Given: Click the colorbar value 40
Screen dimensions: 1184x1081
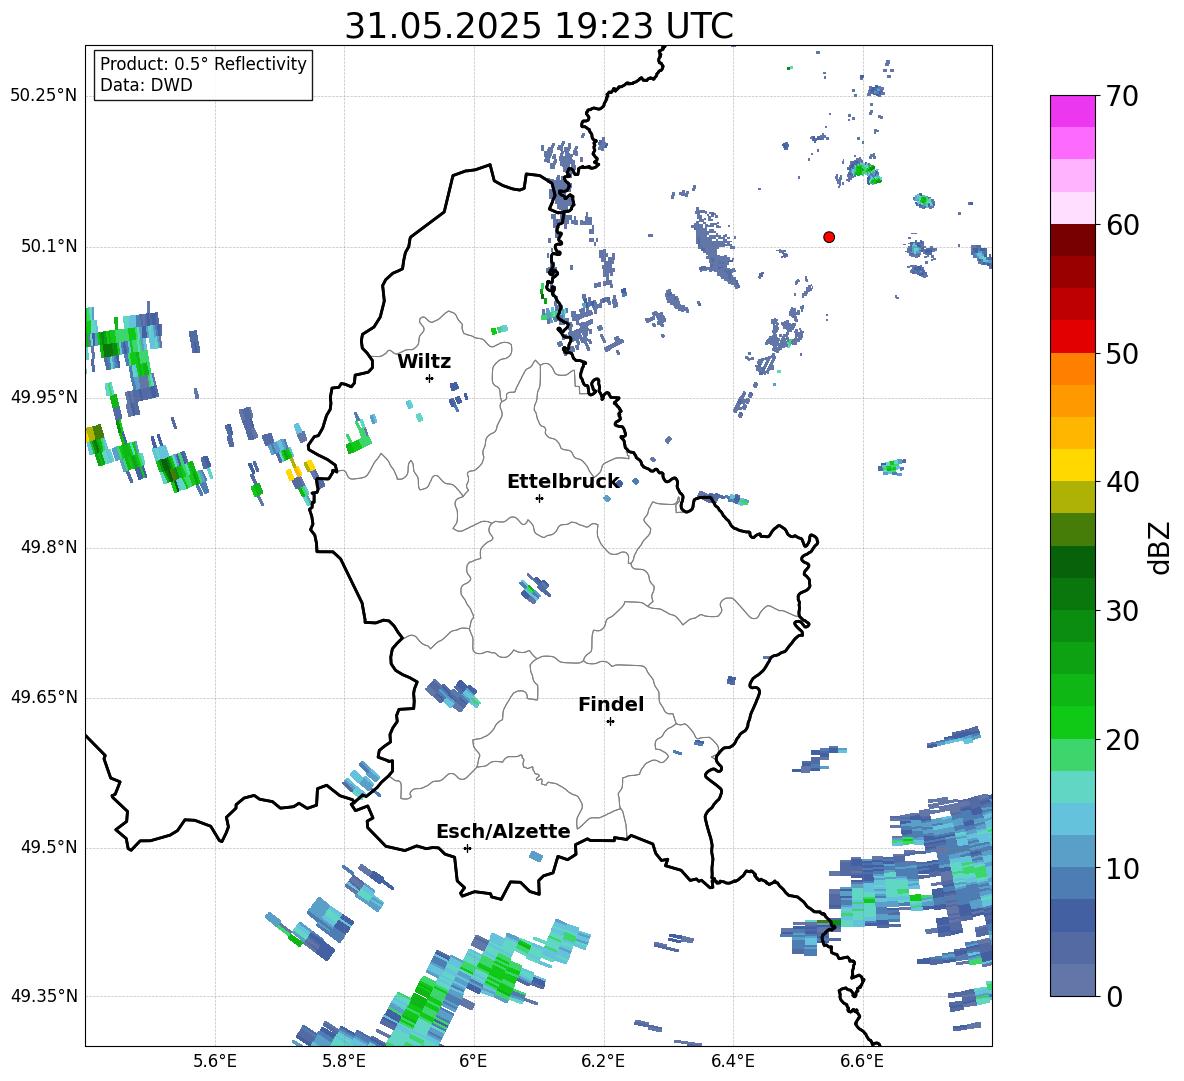Looking at the screenshot, I should pos(1123,482).
